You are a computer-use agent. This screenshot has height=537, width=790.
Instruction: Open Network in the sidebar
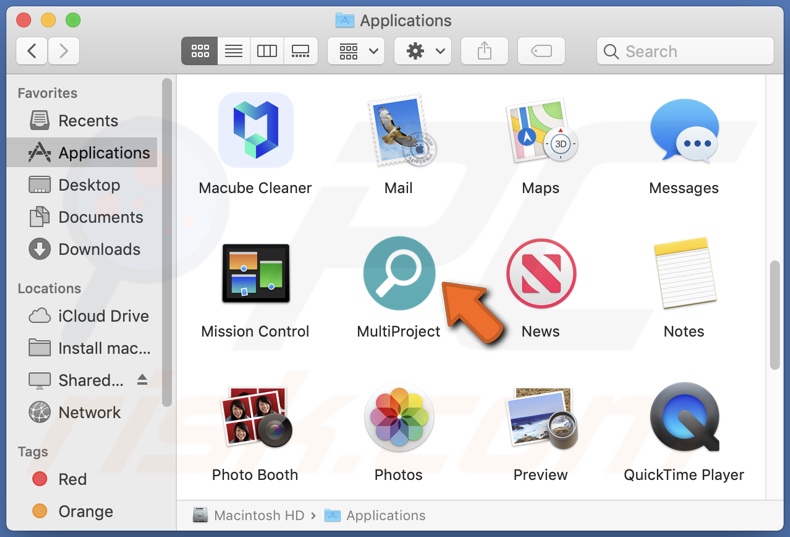tap(82, 413)
